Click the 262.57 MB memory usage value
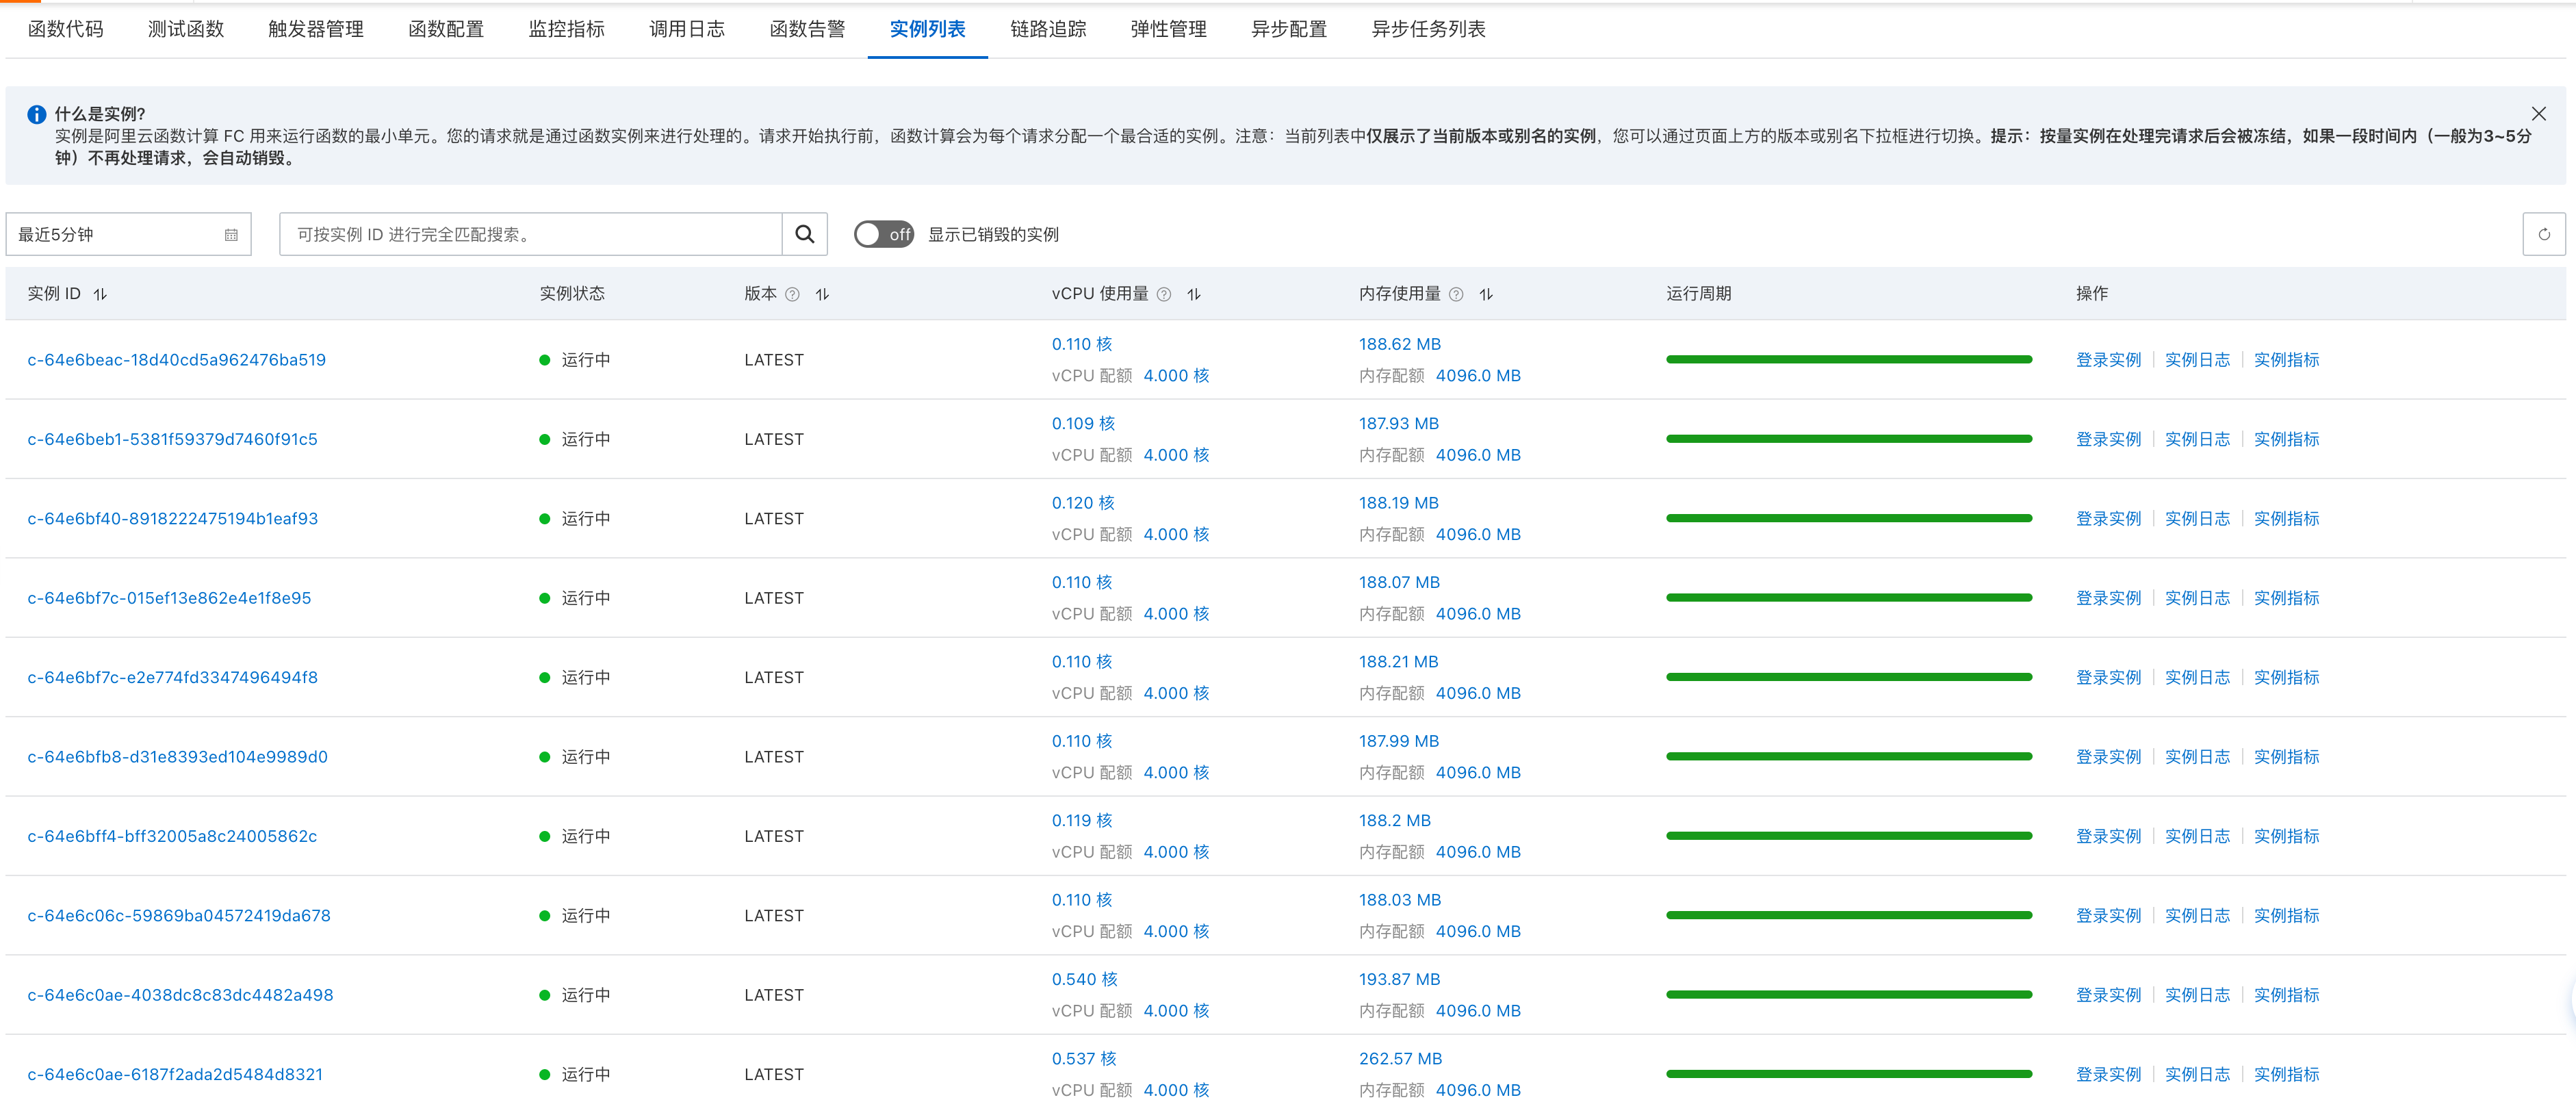The image size is (2576, 1102). 1400,1058
